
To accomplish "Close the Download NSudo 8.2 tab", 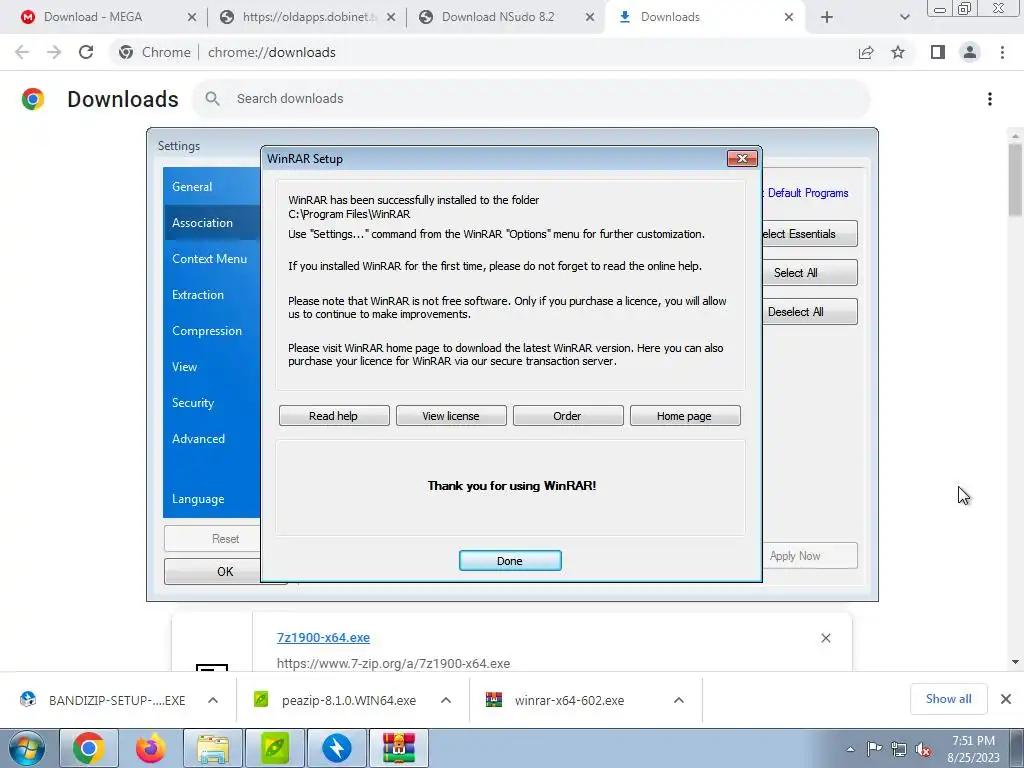I will pyautogui.click(x=590, y=17).
